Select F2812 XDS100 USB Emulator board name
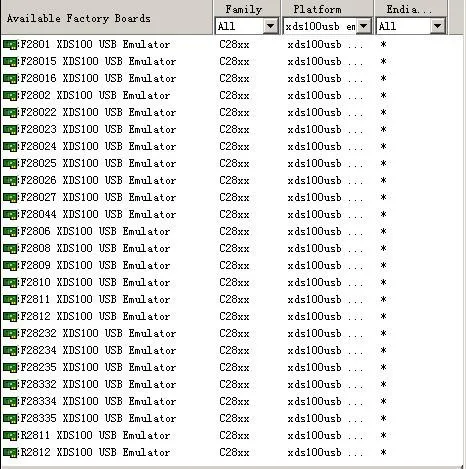This screenshot has width=466, height=469. coord(95,316)
